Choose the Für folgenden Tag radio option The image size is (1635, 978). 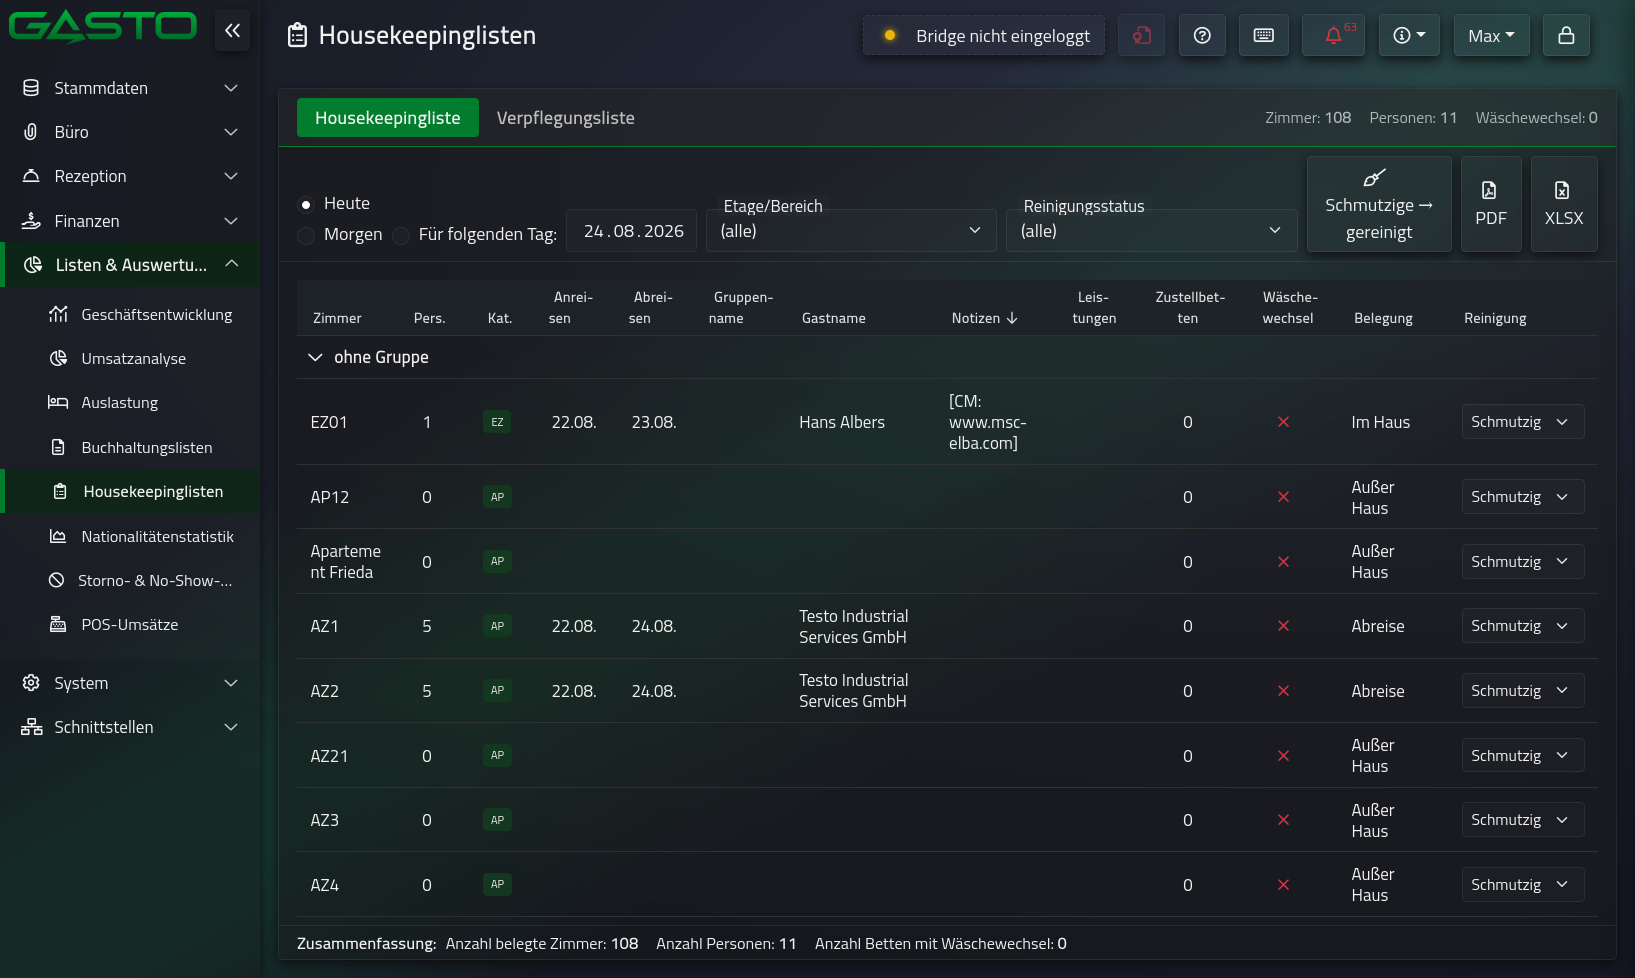point(401,235)
